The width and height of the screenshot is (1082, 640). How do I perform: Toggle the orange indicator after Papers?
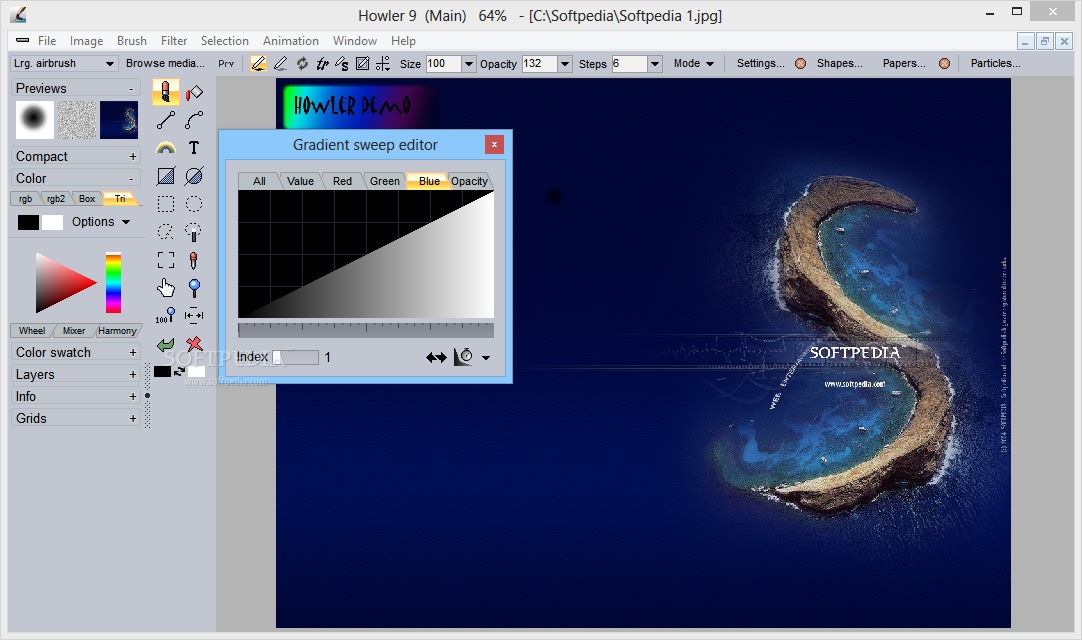coord(945,64)
